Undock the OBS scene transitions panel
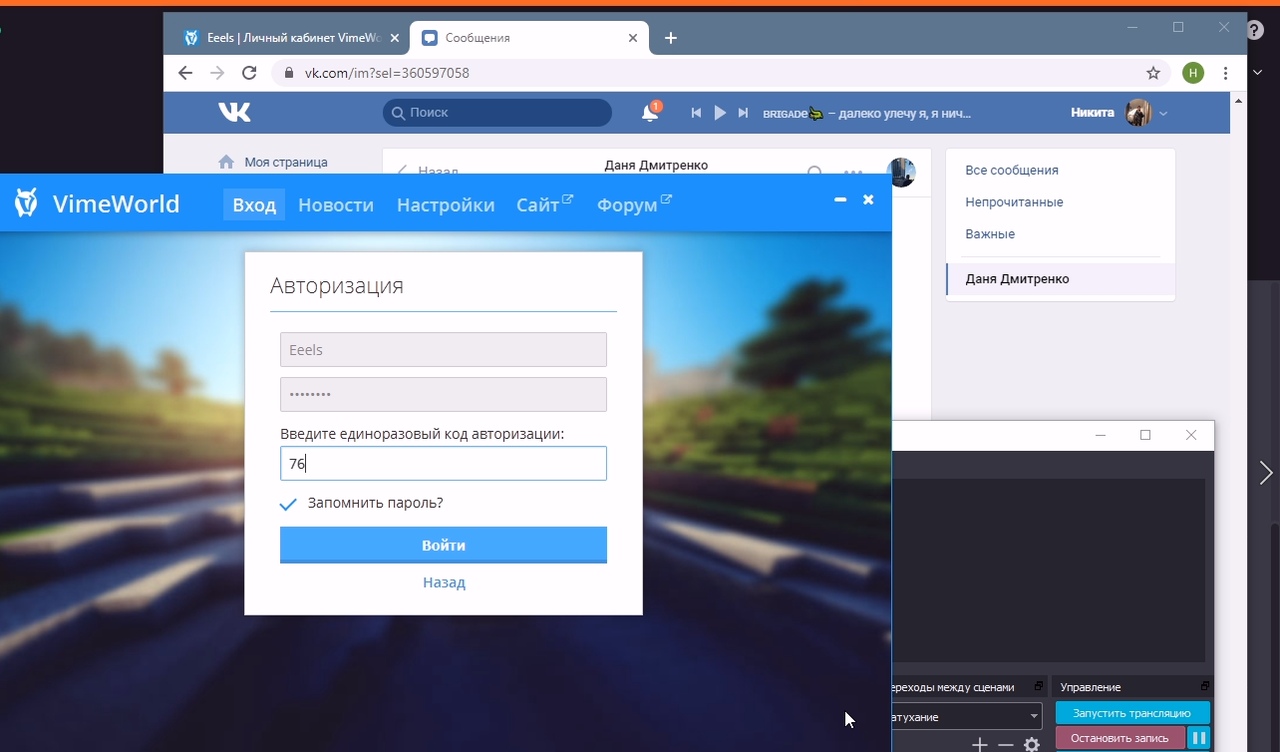The width and height of the screenshot is (1280, 752). coord(1038,686)
